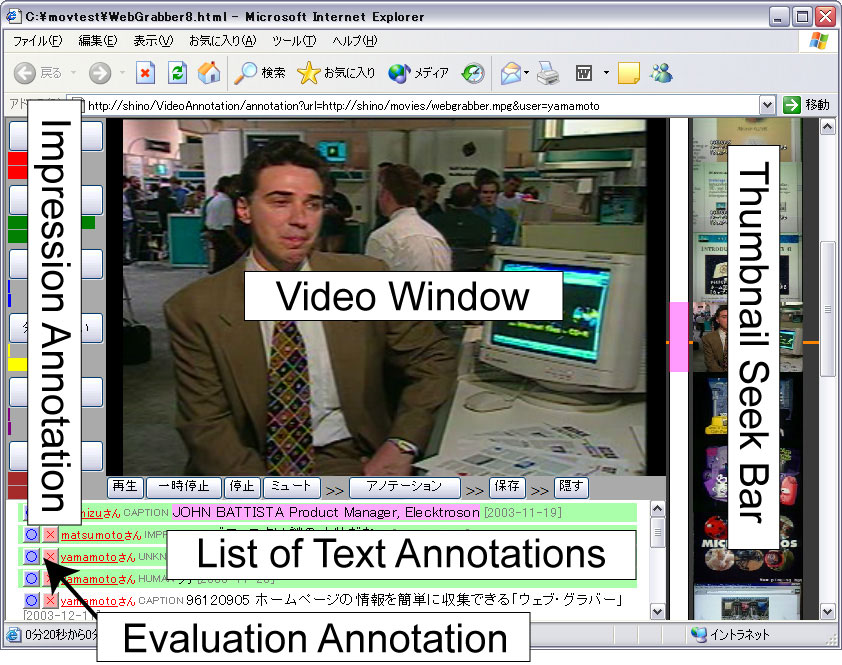Click the Stop loading toolbar icon
Screen dimensions: 842x665
click(x=146, y=73)
